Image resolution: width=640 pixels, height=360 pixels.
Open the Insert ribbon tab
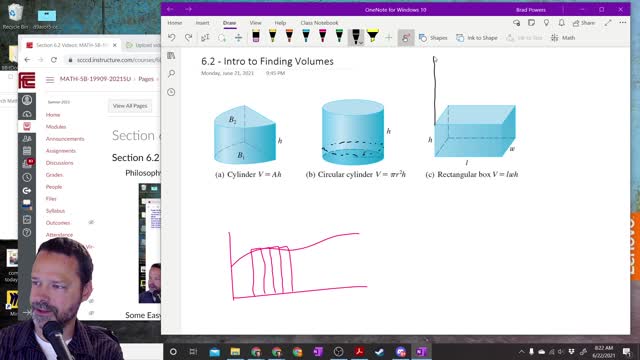[x=202, y=23]
